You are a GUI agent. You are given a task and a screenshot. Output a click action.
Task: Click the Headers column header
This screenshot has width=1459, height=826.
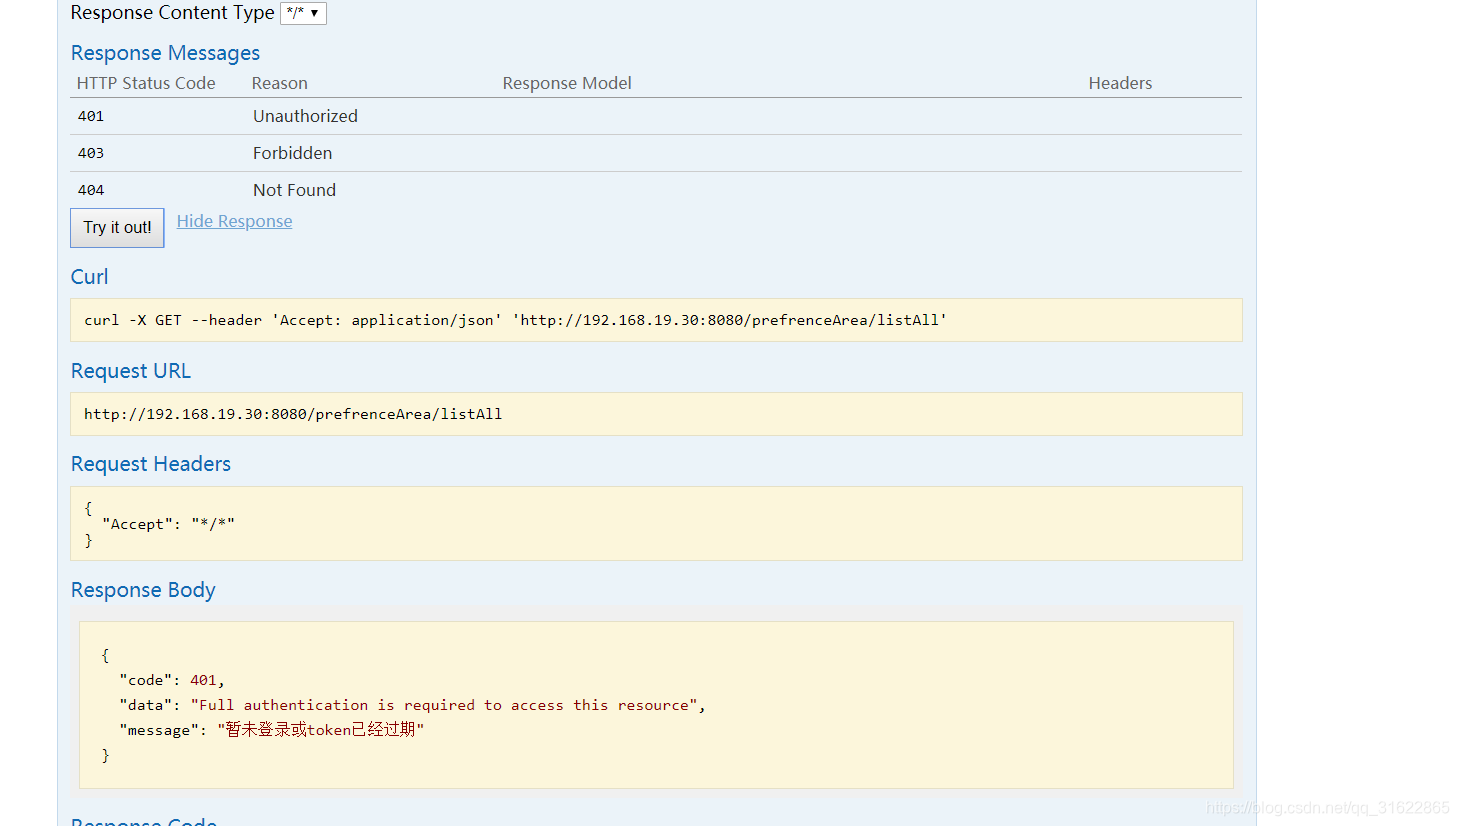pyautogui.click(x=1119, y=83)
